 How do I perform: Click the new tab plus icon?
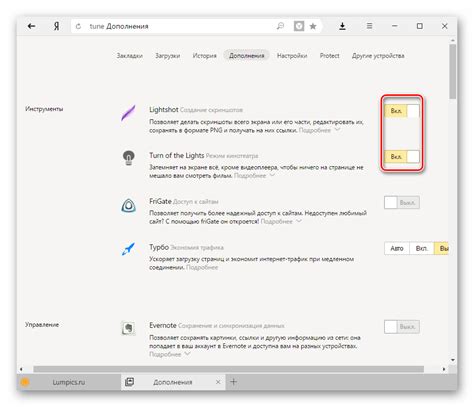(x=233, y=382)
